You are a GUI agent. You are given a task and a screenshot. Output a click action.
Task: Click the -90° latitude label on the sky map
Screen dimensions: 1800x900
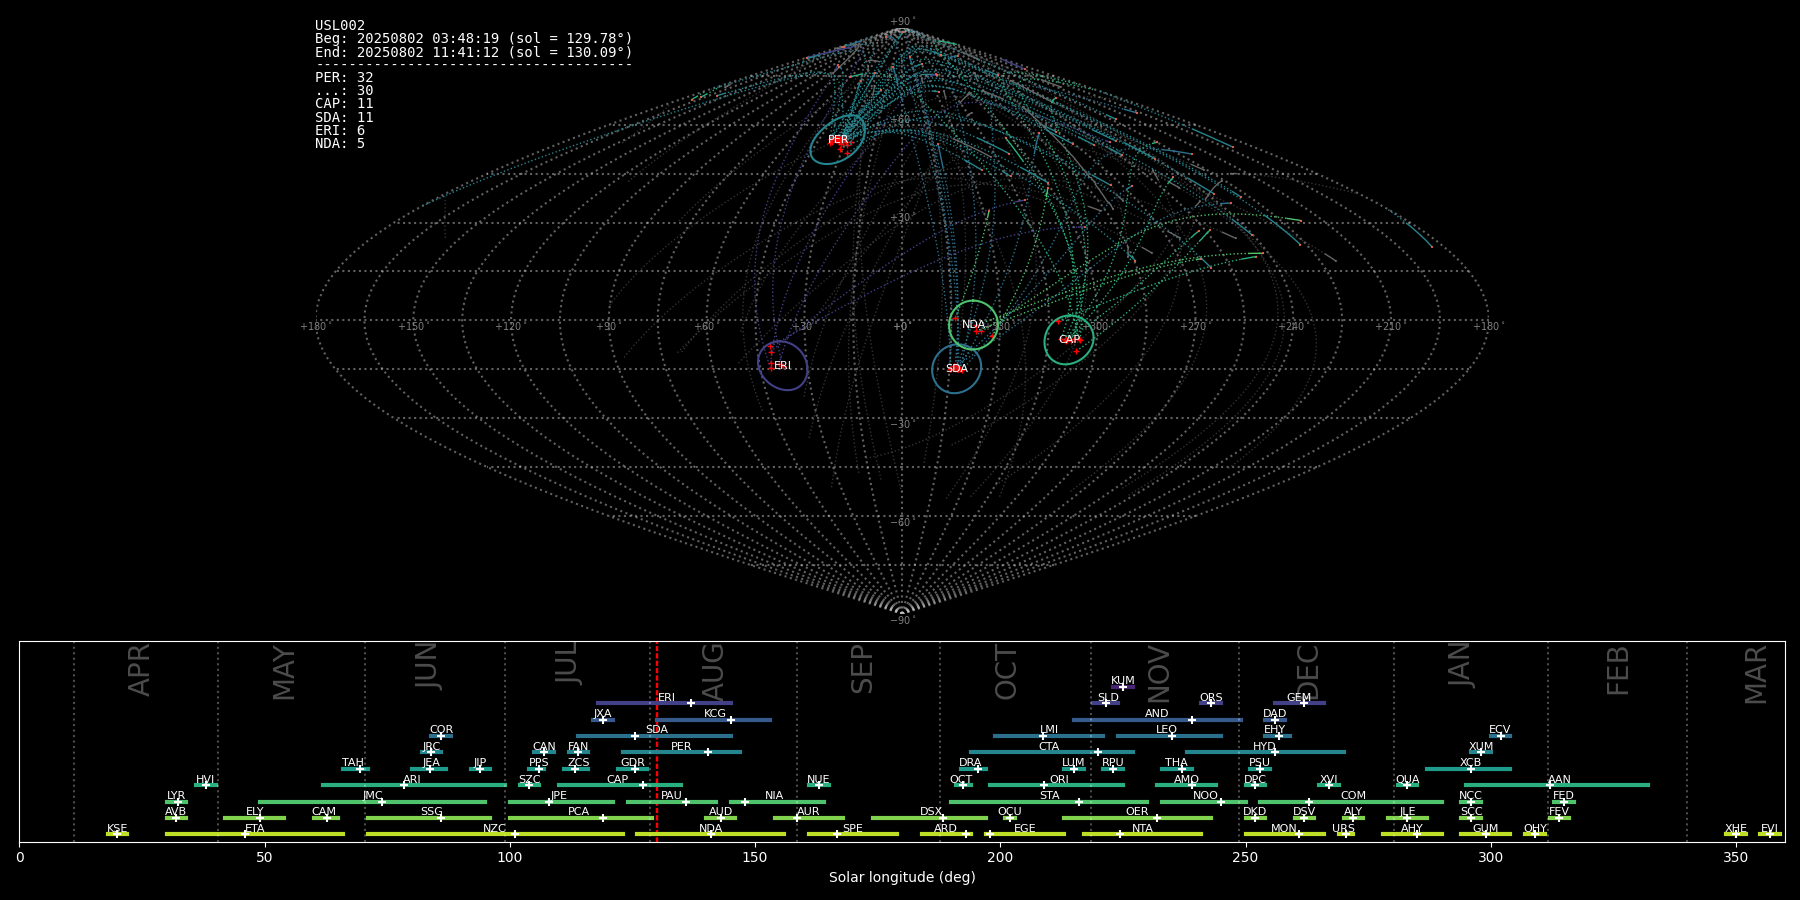point(902,621)
